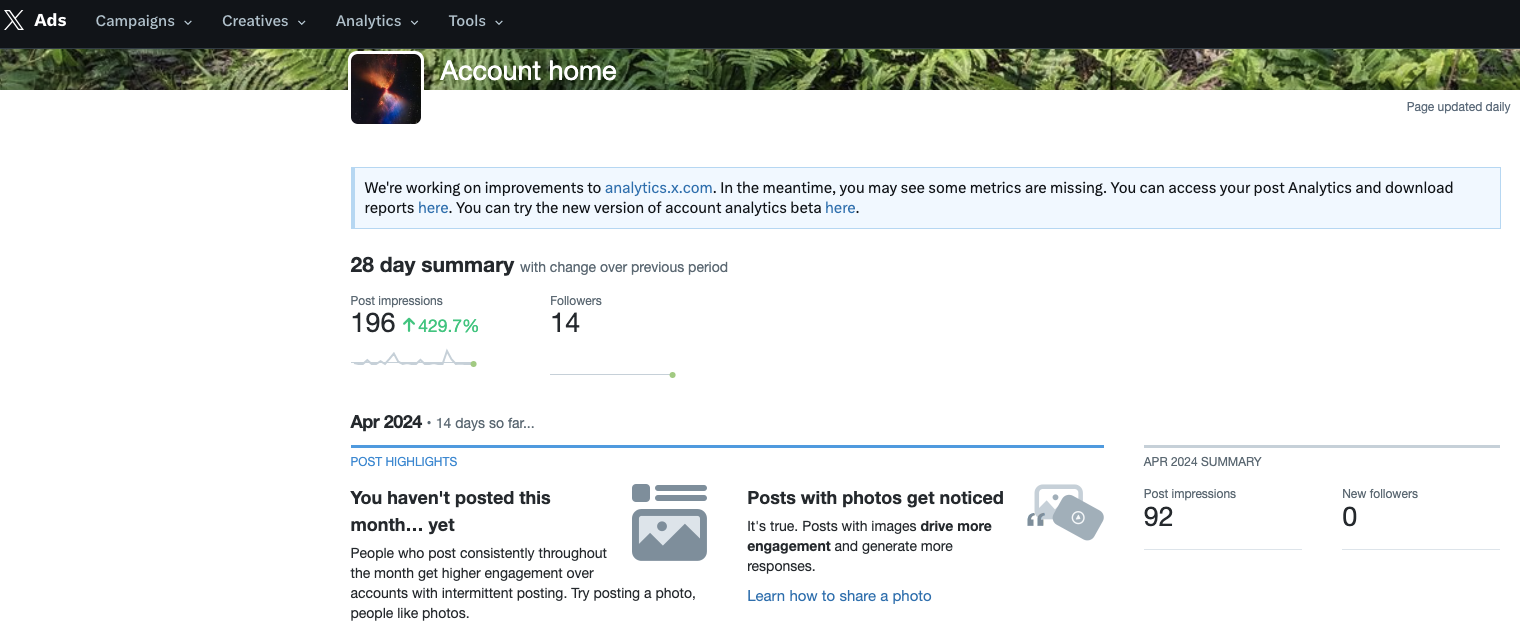The width and height of the screenshot is (1520, 630).
Task: Click the photo placeholder illustration icon
Action: tap(668, 520)
